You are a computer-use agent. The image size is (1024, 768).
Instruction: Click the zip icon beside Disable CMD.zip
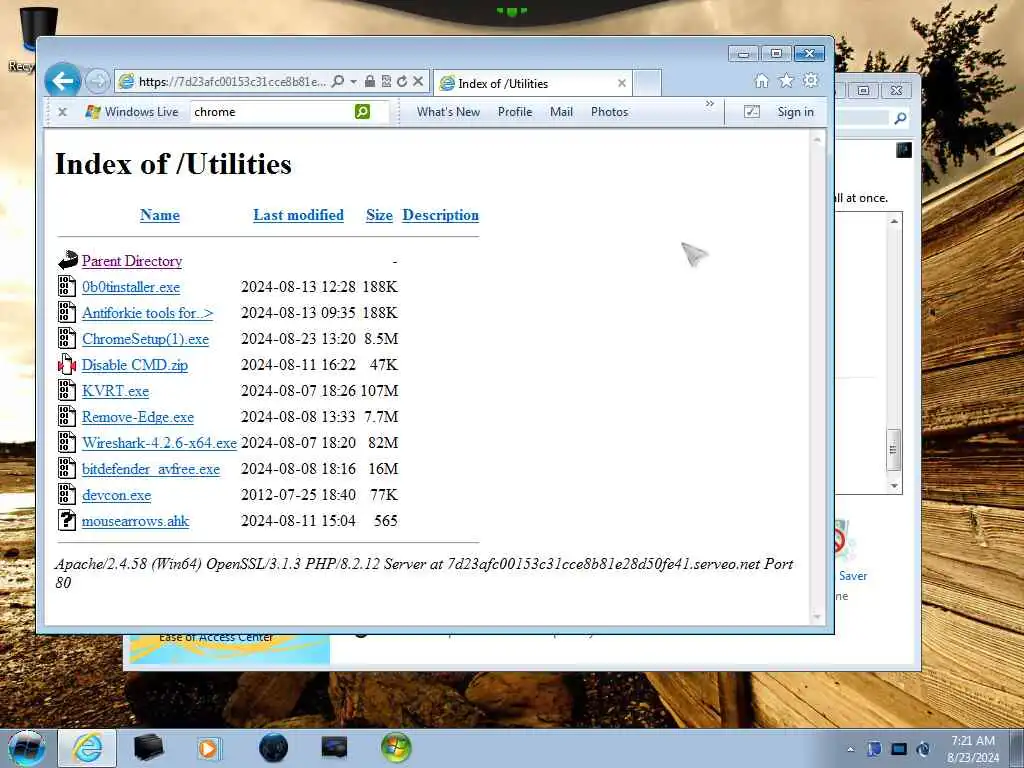67,364
